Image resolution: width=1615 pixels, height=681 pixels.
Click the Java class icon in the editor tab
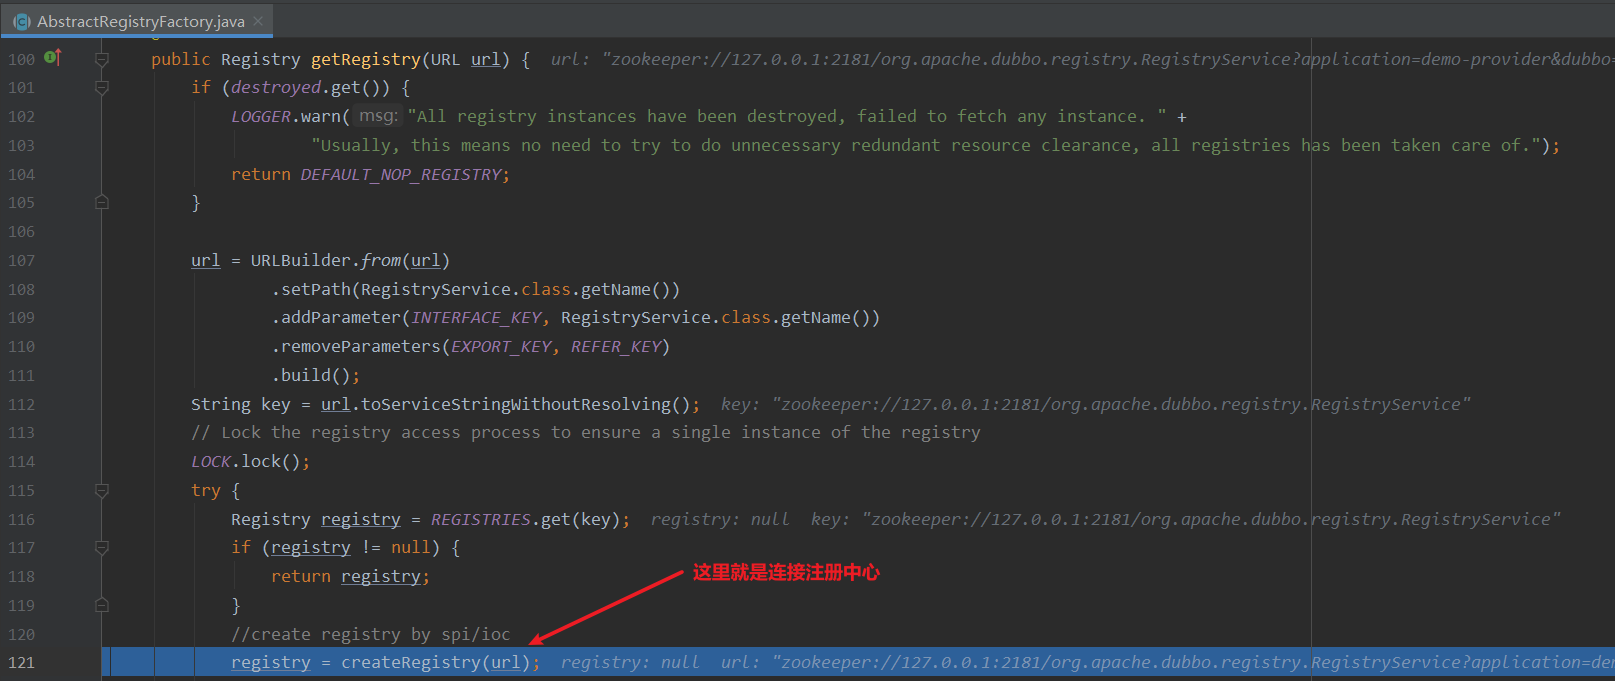coord(22,21)
